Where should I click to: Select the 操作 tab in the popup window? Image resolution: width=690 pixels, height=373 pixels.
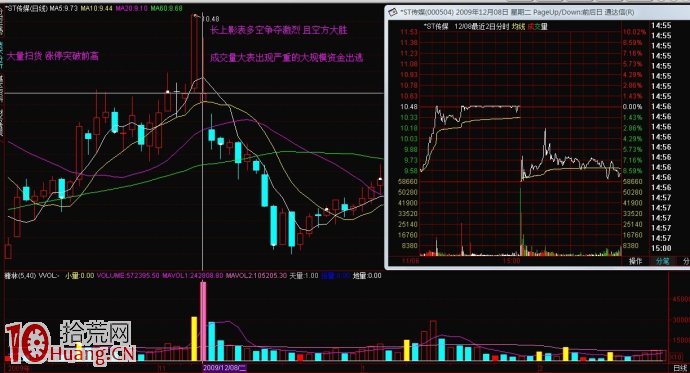[635, 261]
